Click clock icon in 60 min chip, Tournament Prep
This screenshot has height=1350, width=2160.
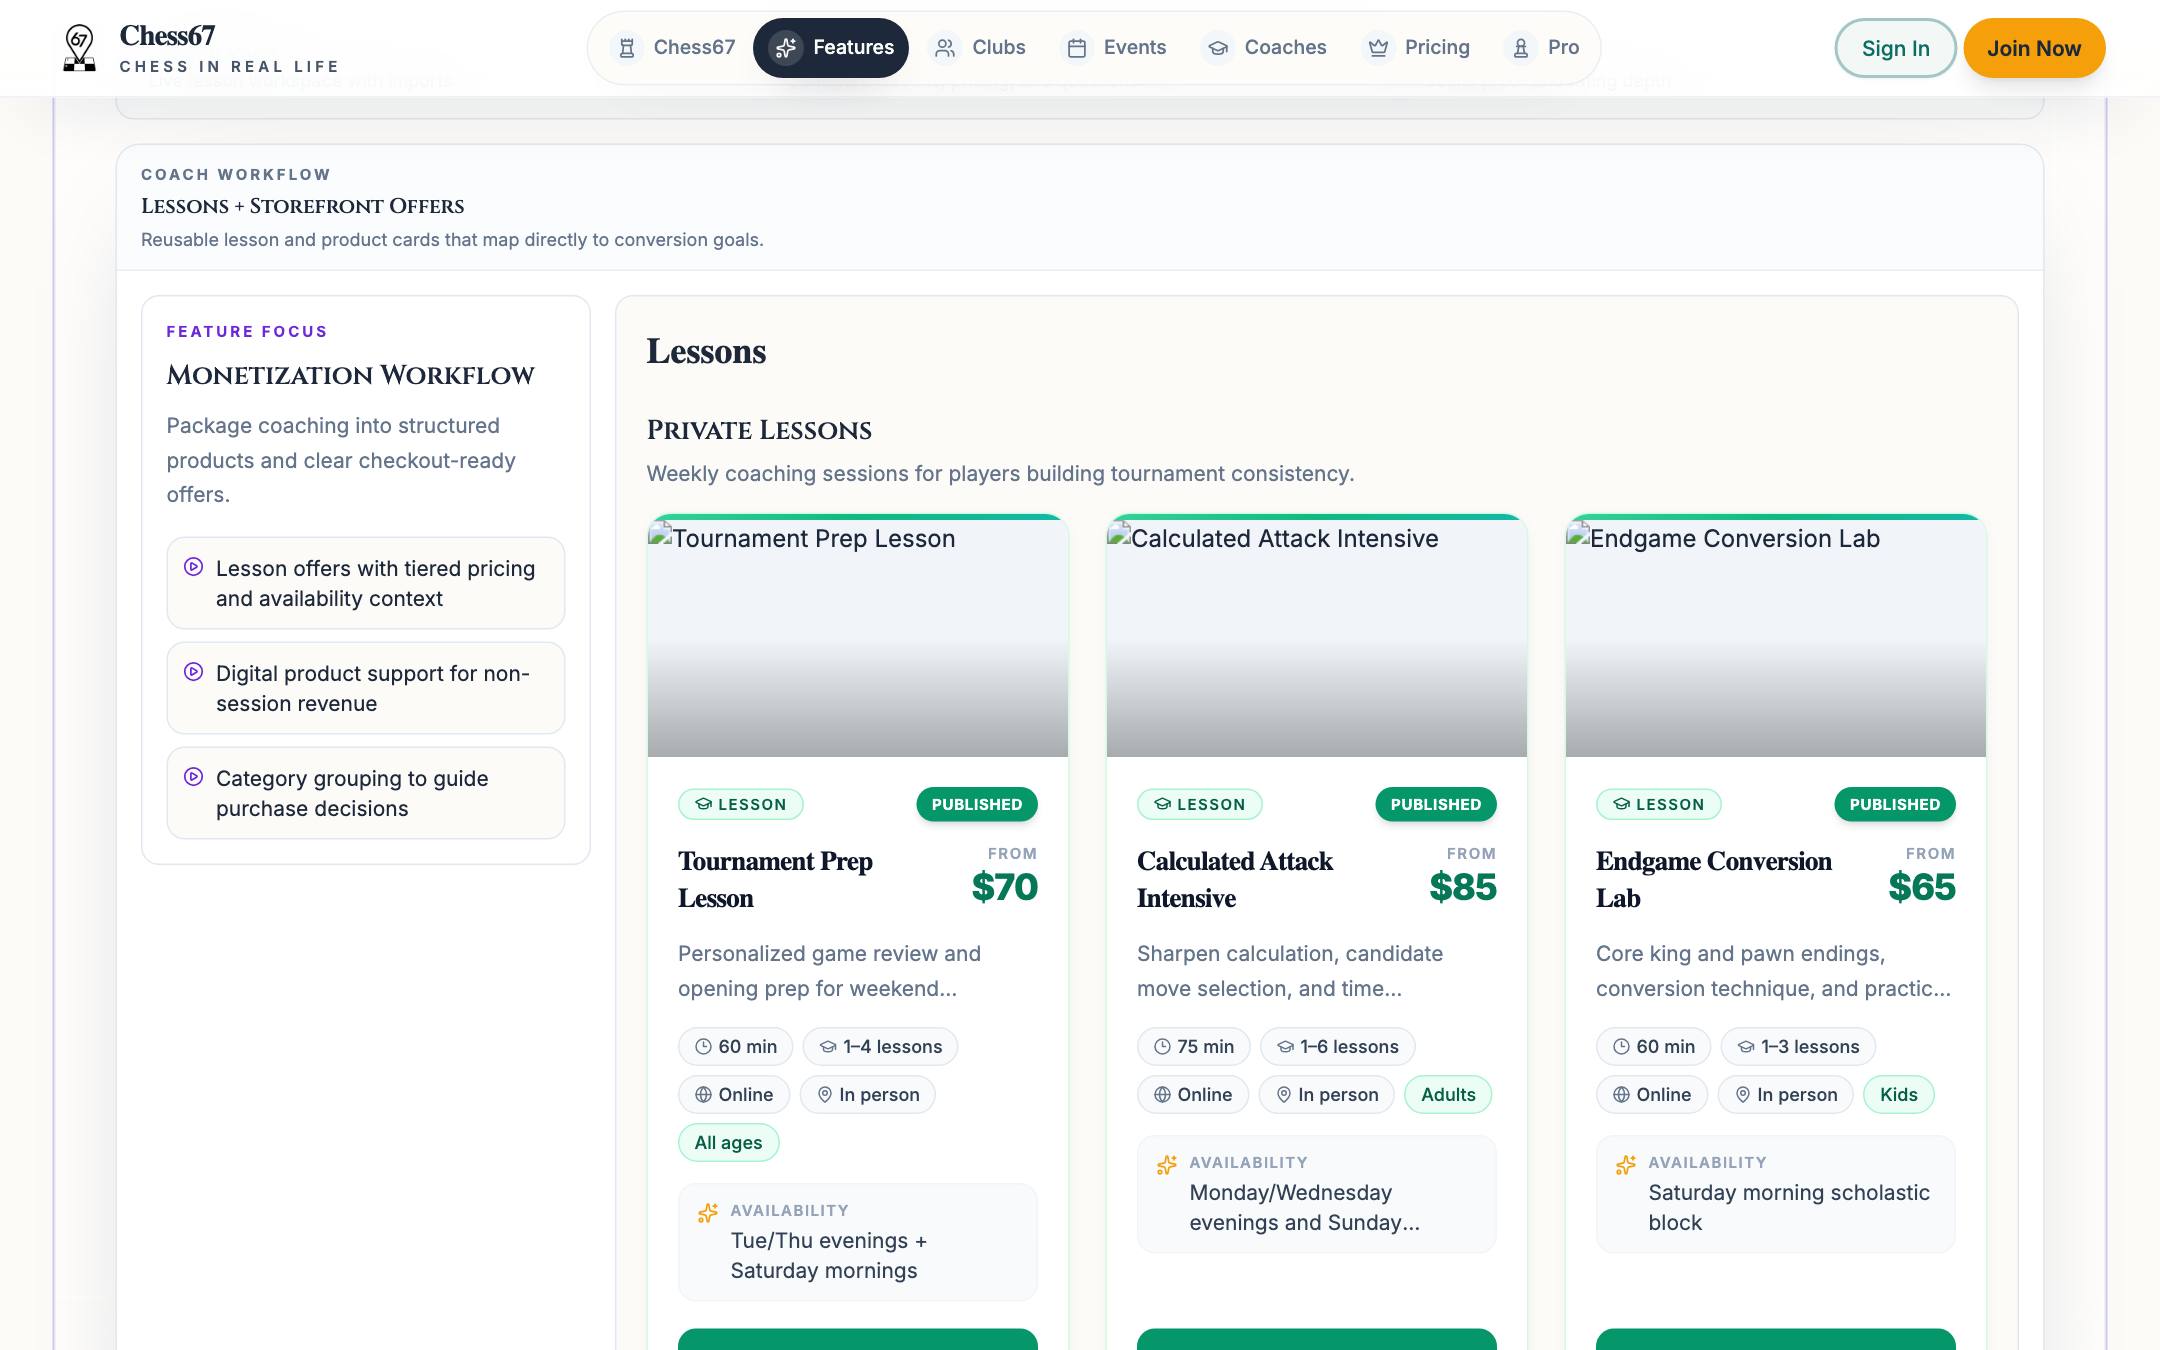tap(704, 1047)
